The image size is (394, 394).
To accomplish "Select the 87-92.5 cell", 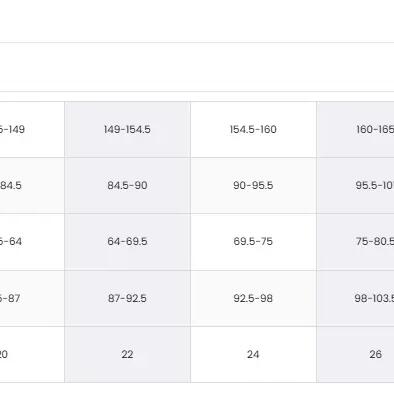I will coord(127,298).
